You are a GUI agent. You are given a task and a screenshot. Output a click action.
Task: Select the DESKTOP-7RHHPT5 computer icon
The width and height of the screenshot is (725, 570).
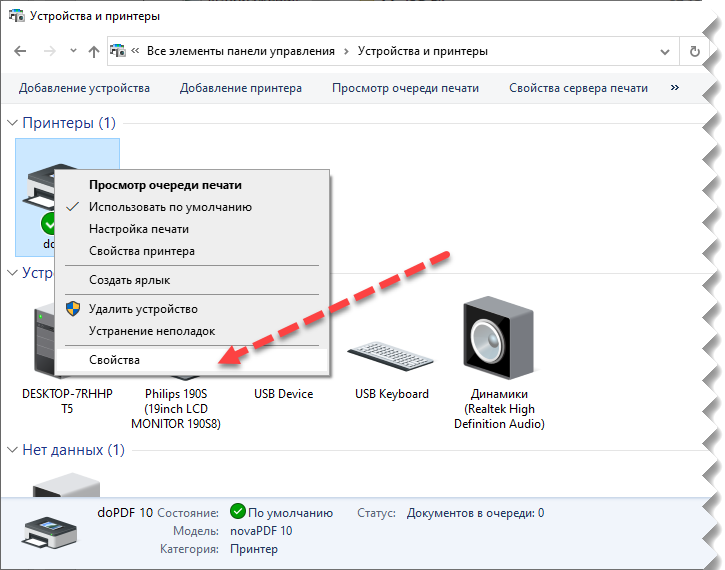point(44,340)
